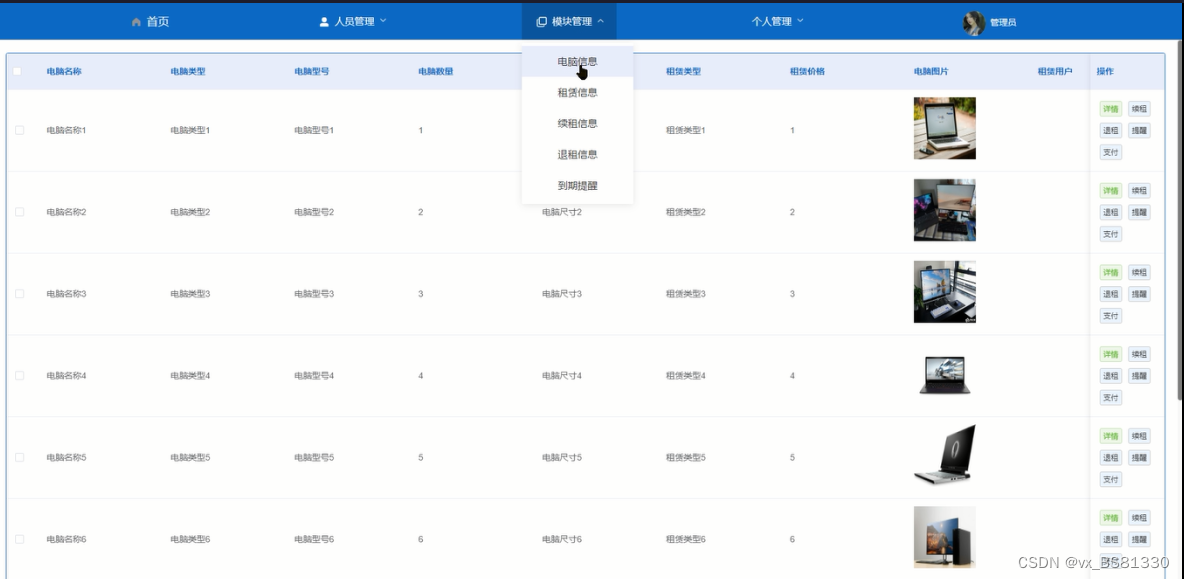Click the cell 电脑名称6
The image size is (1184, 579).
coord(66,539)
